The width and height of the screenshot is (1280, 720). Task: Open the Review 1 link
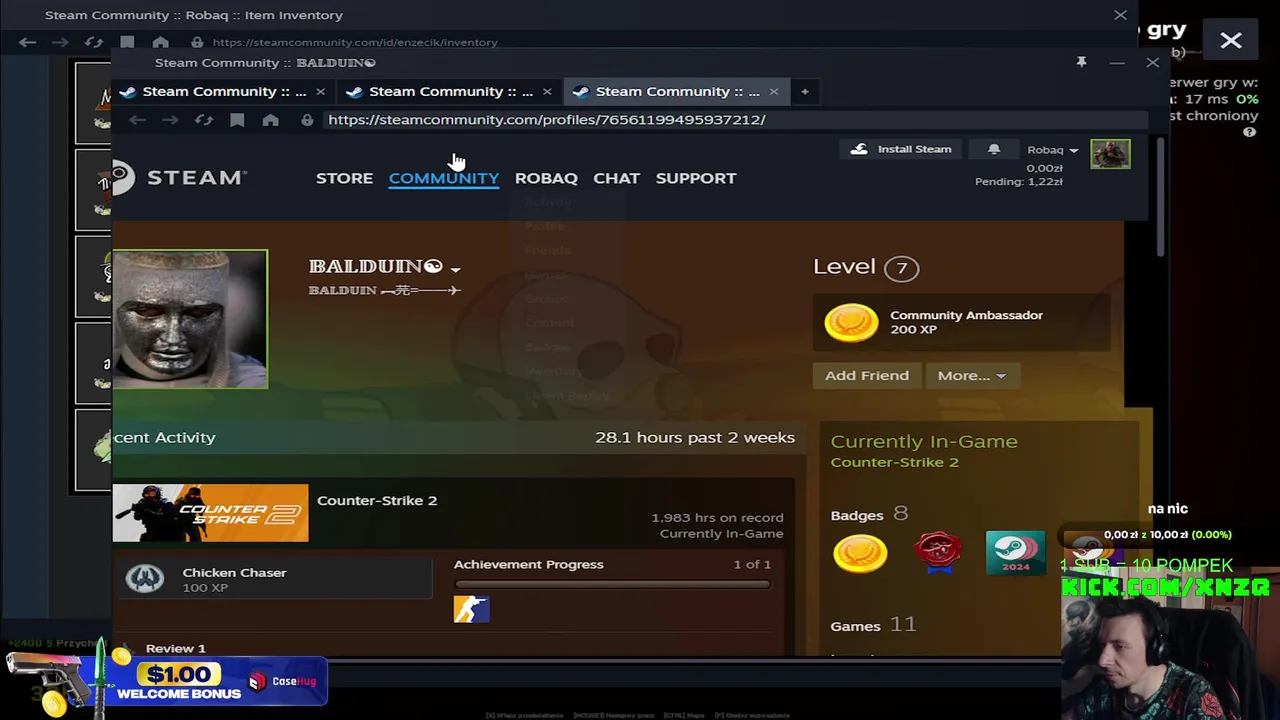coord(176,648)
